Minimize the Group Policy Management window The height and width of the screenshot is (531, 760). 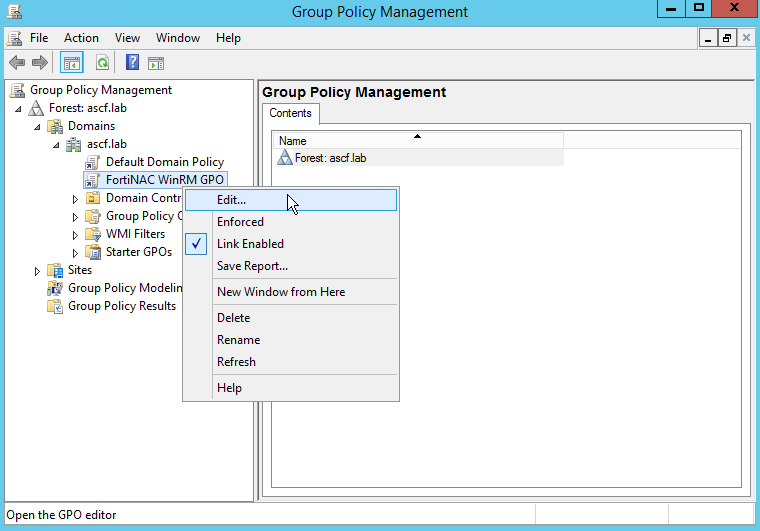(x=671, y=8)
